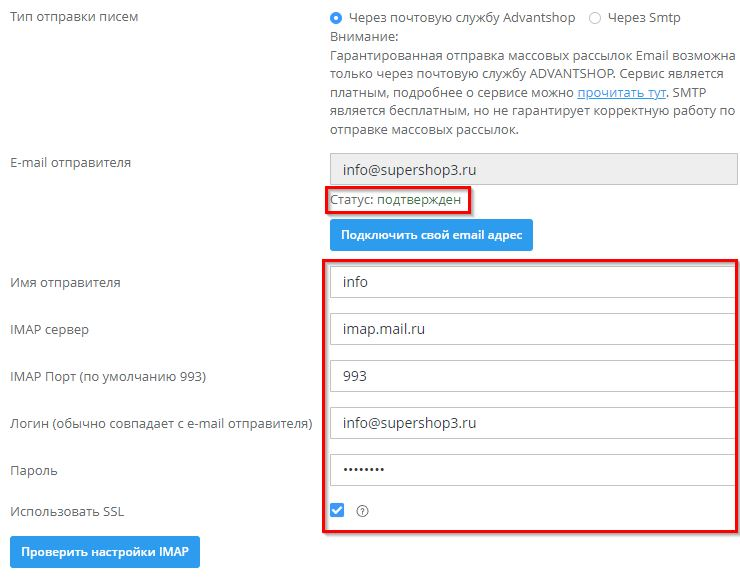Click the "Использовать SSL" label text
The width and height of the screenshot is (740, 580).
pyautogui.click(x=67, y=512)
